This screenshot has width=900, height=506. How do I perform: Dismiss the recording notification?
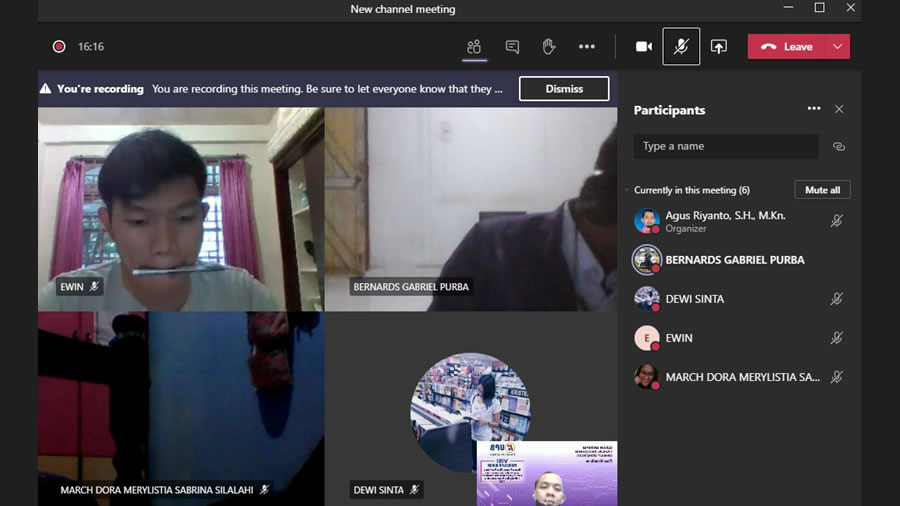click(564, 89)
